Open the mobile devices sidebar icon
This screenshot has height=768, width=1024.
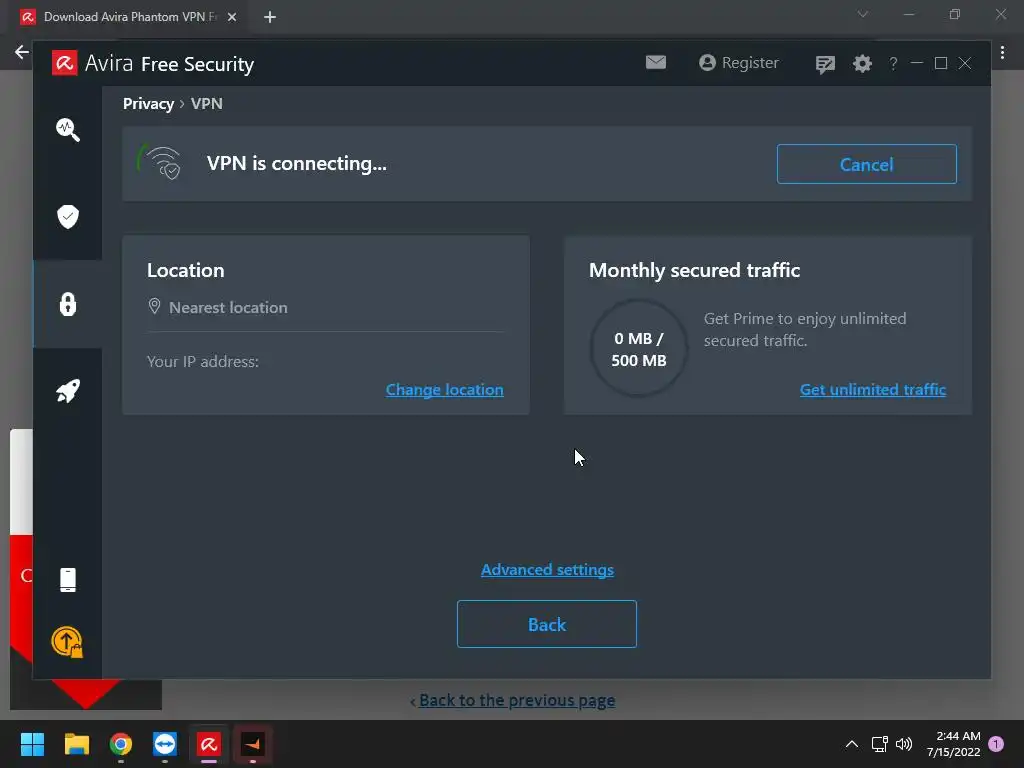[68, 579]
